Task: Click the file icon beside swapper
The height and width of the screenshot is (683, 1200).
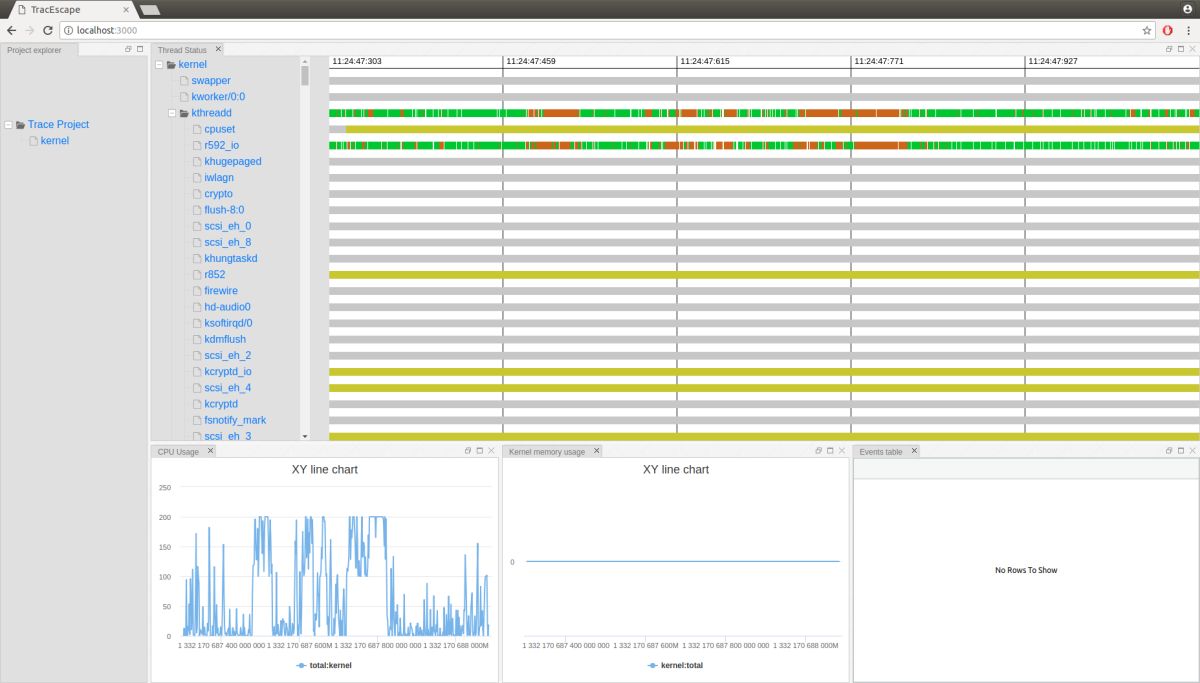Action: click(184, 81)
